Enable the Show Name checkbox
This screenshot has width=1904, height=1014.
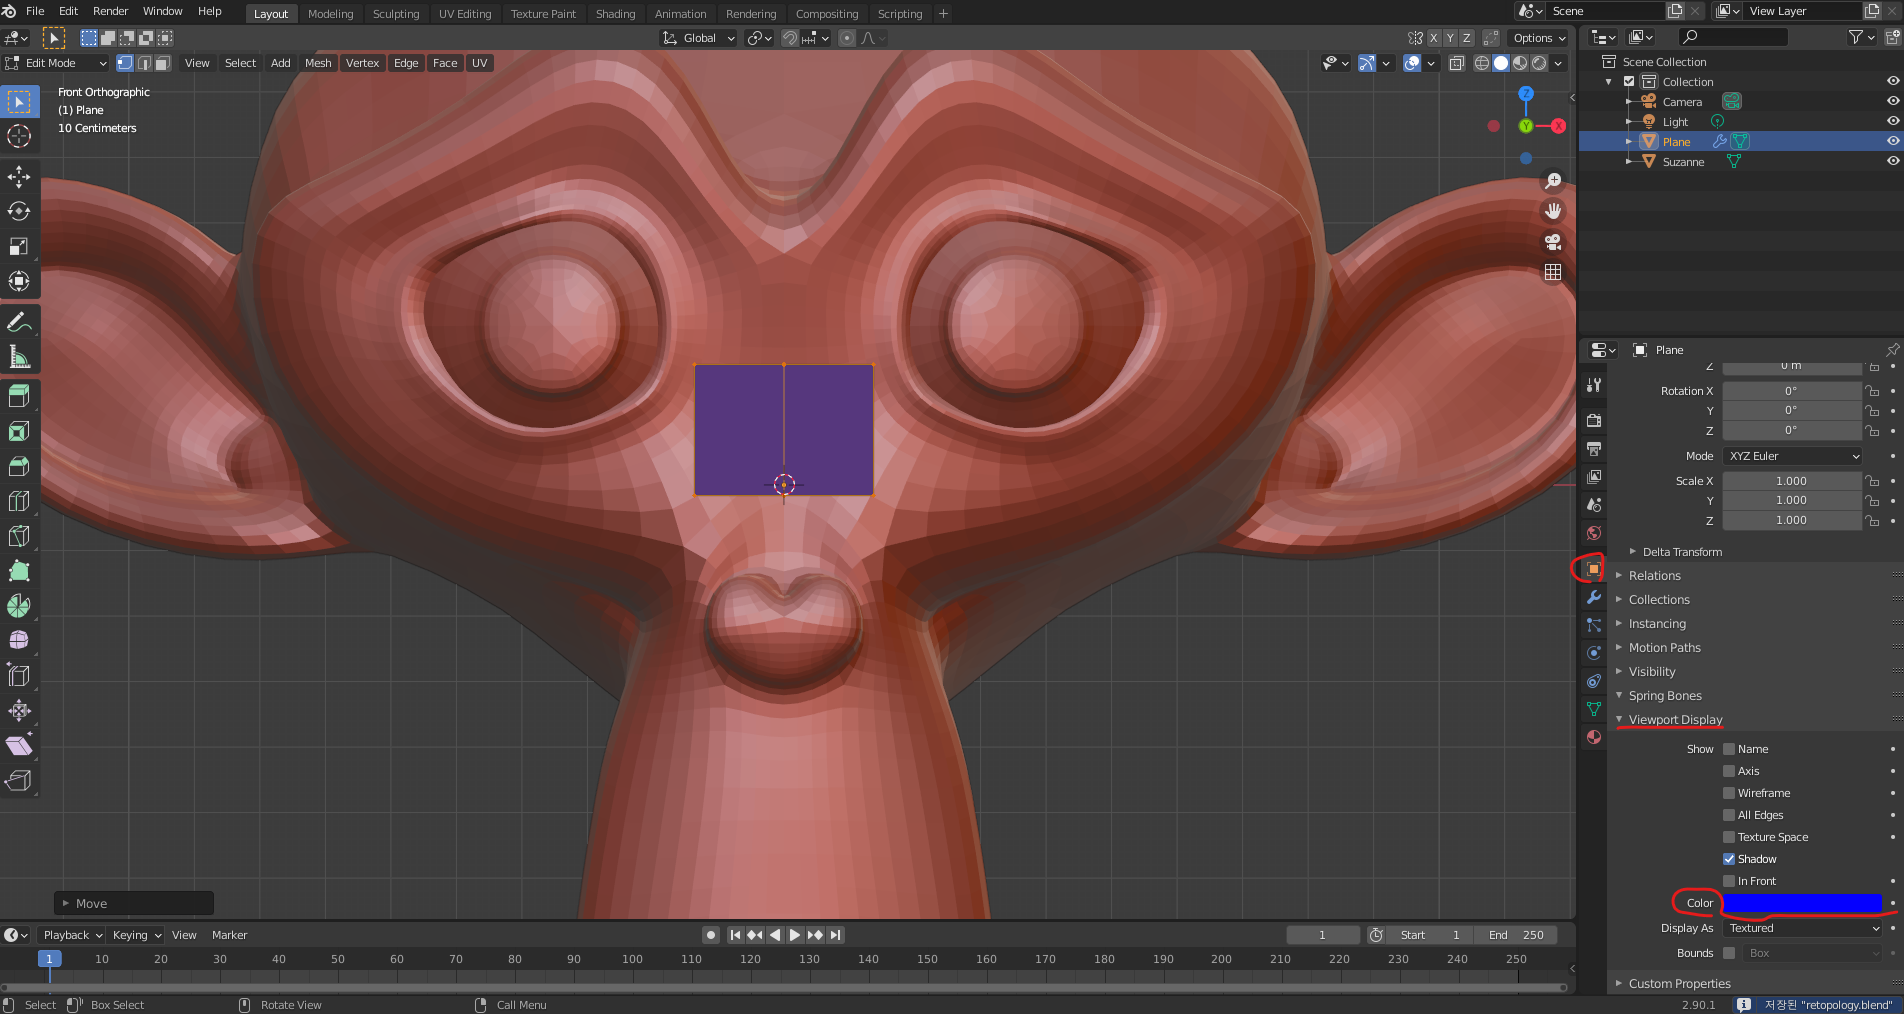pos(1729,749)
